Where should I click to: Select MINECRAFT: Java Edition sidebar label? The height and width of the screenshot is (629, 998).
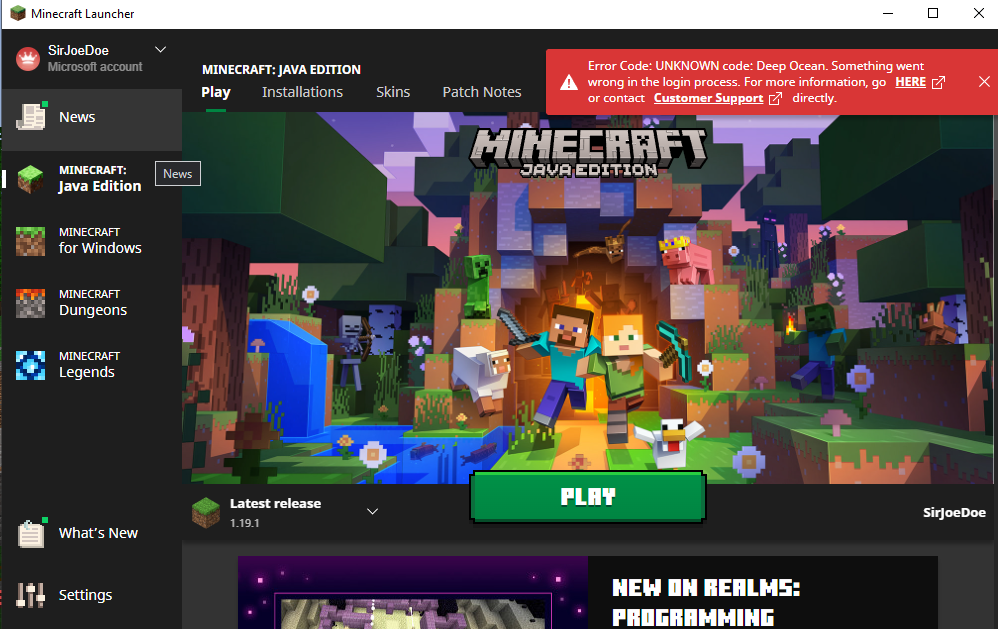100,179
